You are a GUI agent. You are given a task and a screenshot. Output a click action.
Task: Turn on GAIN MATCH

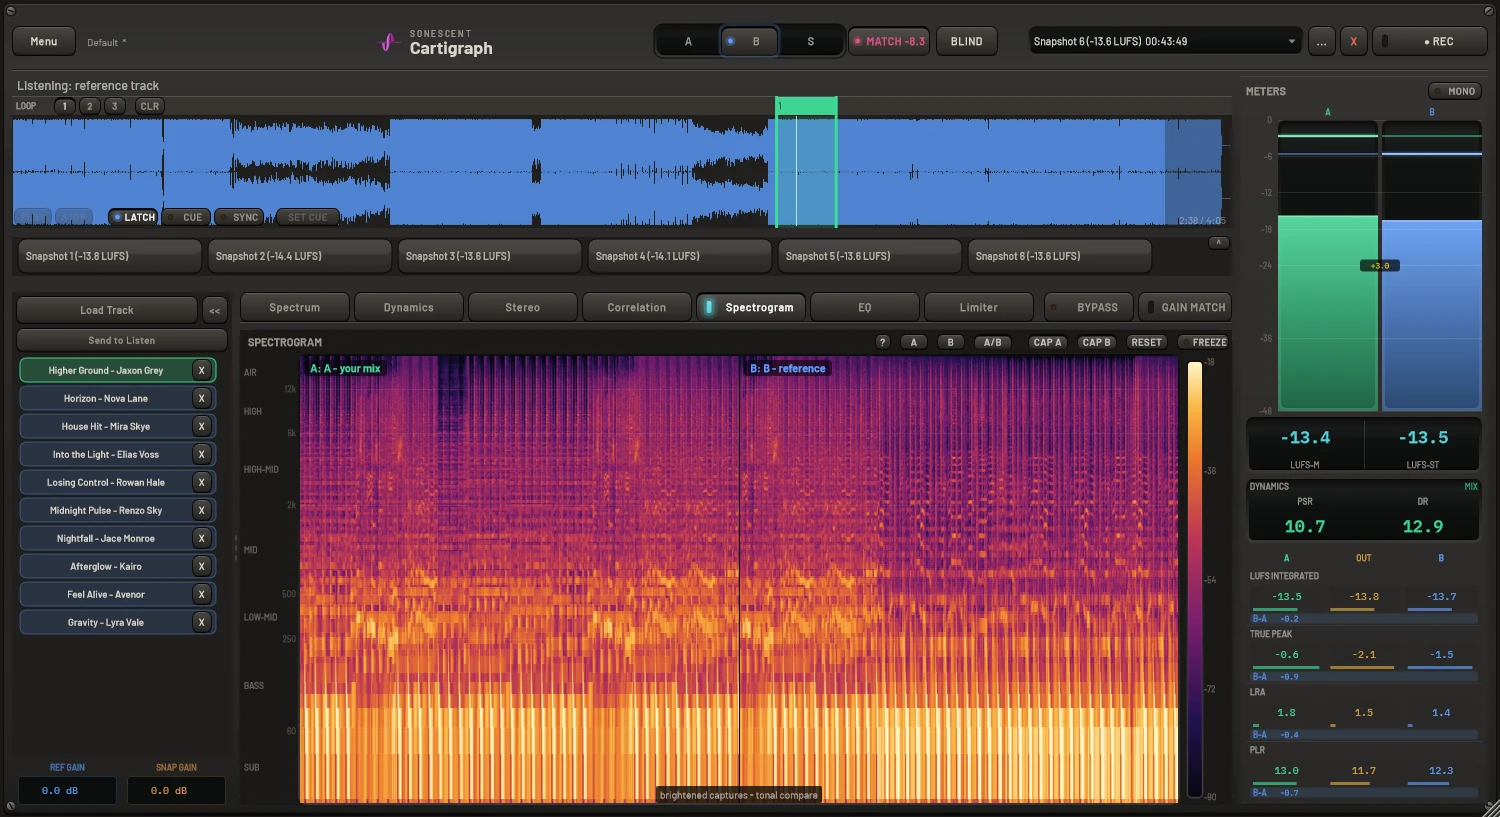click(x=1184, y=307)
